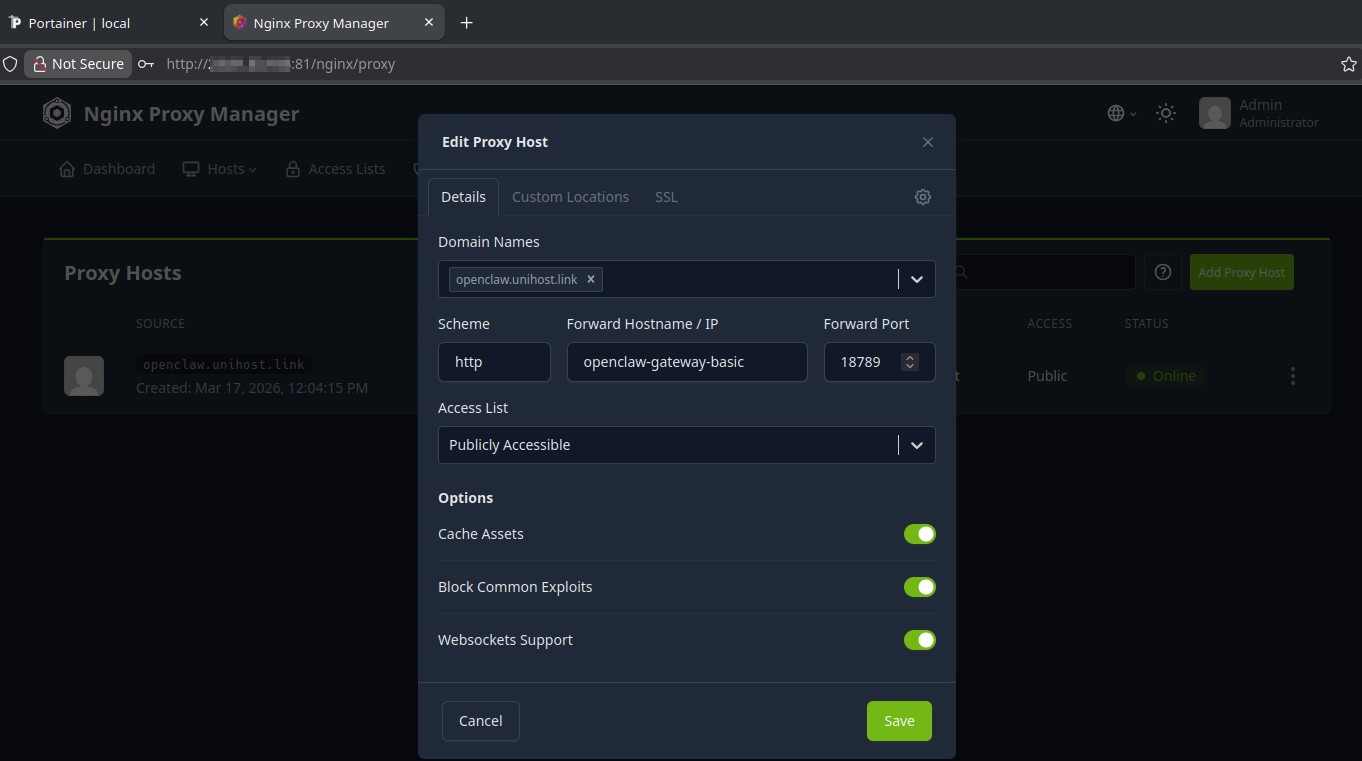The width and height of the screenshot is (1362, 761).
Task: Toggle Cache Assets switch
Action: click(920, 534)
